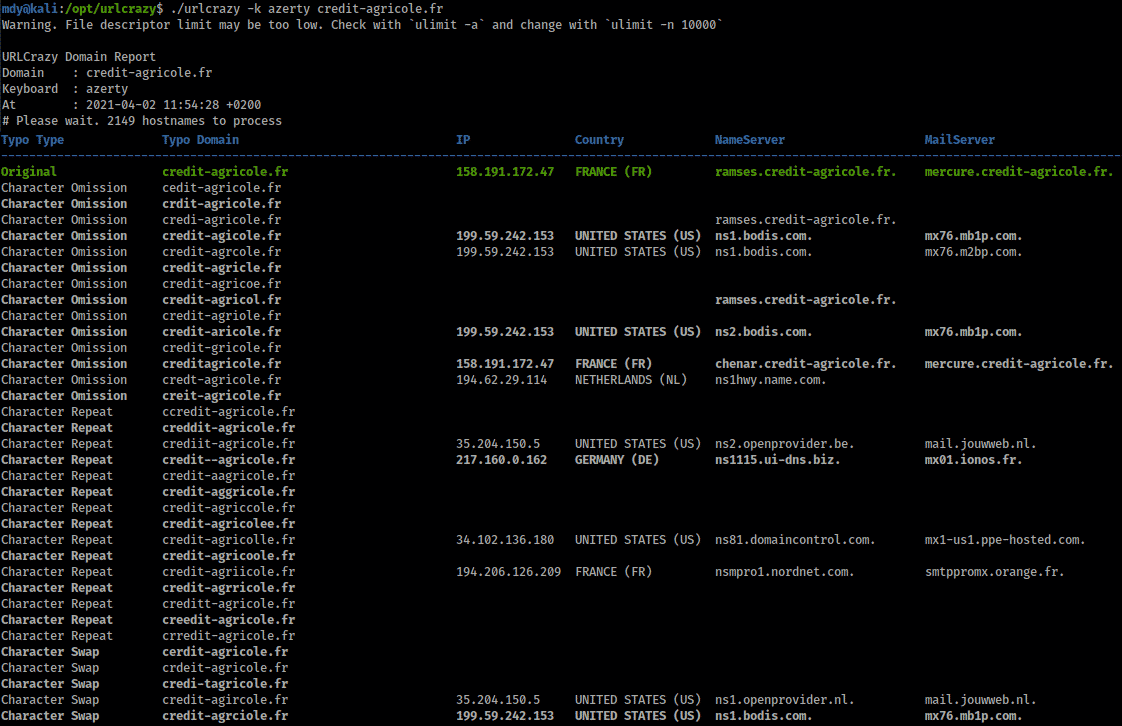Click the mx01.ionos.fr. mail server entry
The width and height of the screenshot is (1122, 726).
[x=973, y=460]
